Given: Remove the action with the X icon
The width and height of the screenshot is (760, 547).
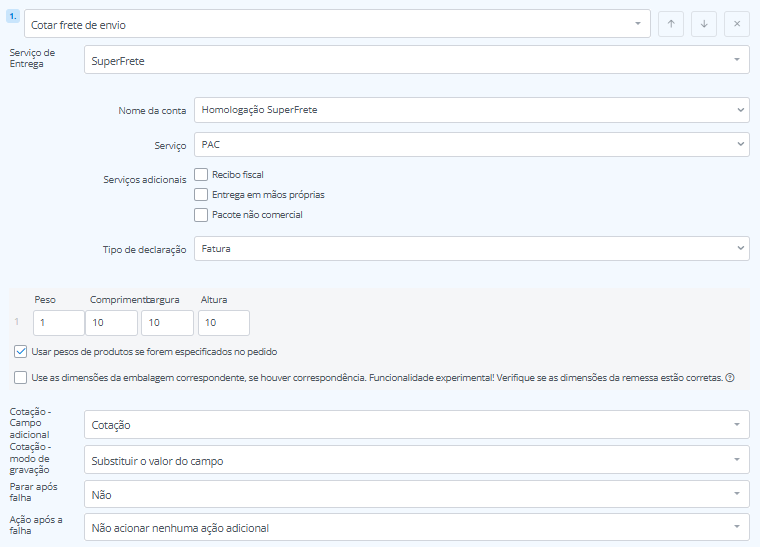Looking at the screenshot, I should 736,24.
